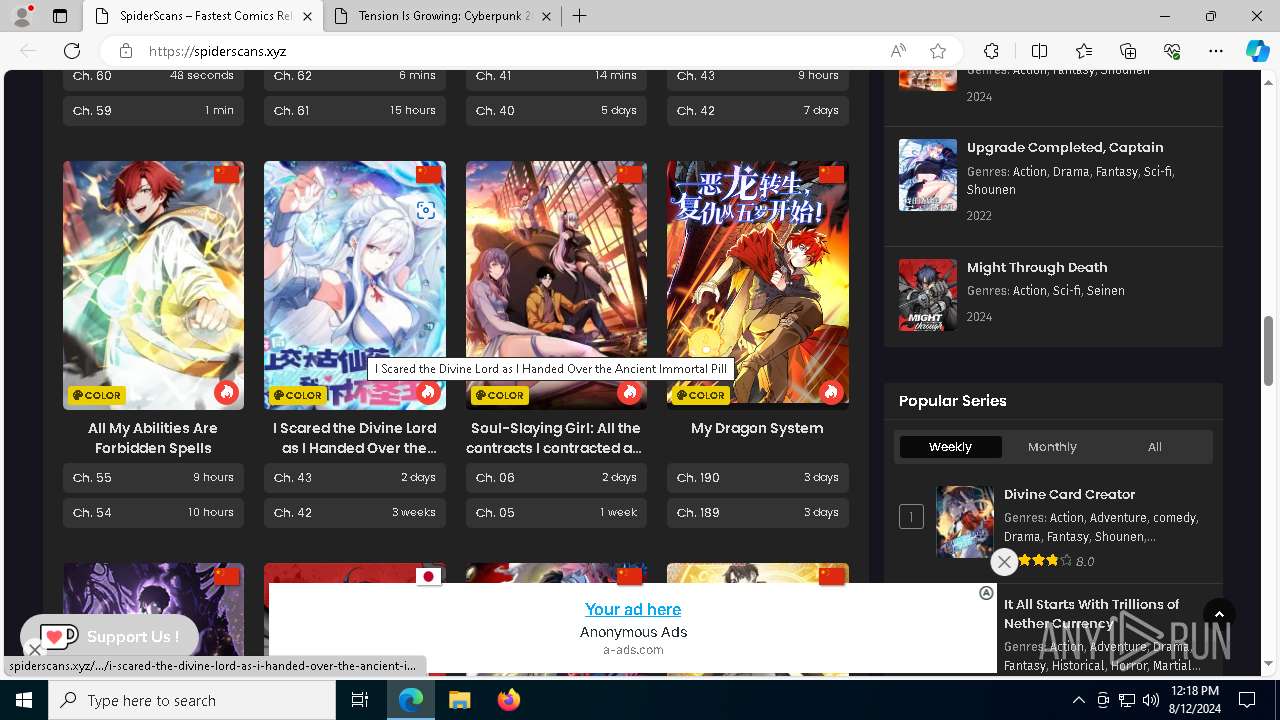Screen dimensions: 1280x720
Task: Select All popular series tab
Action: 1155,447
